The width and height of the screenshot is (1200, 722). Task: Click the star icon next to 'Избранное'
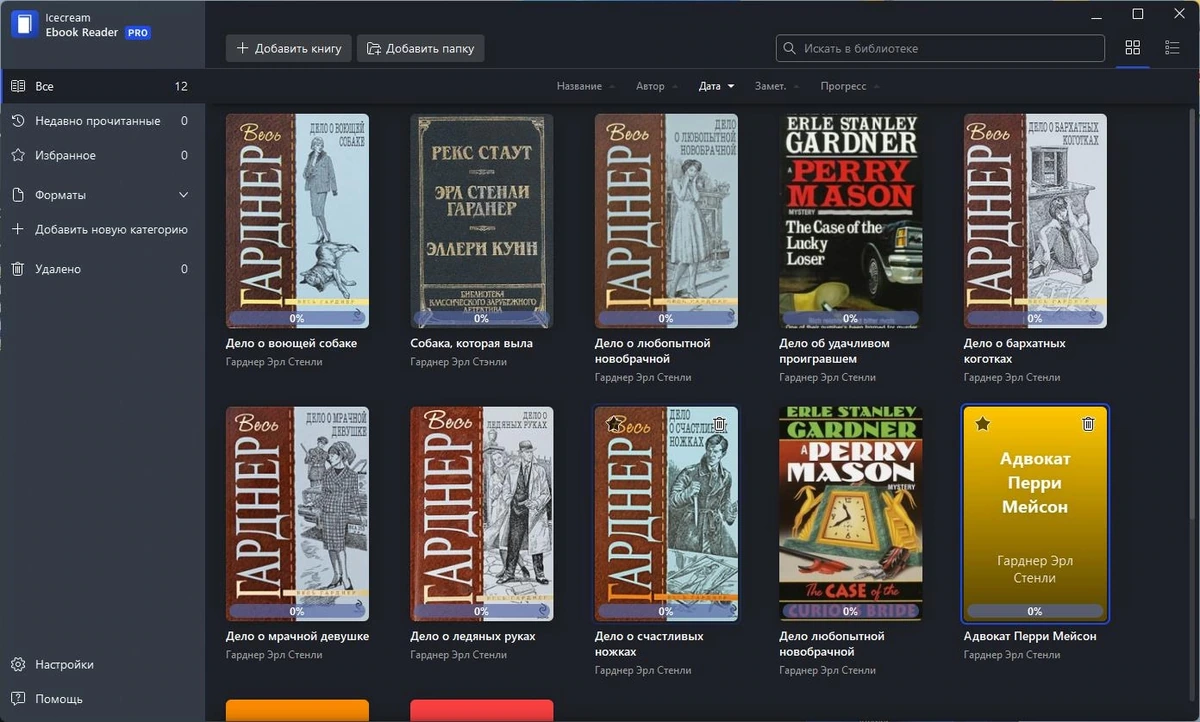[18, 155]
